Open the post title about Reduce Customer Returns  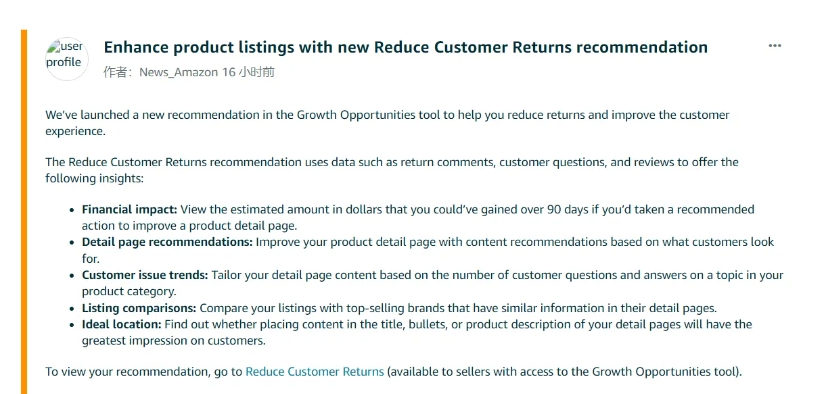click(x=406, y=47)
